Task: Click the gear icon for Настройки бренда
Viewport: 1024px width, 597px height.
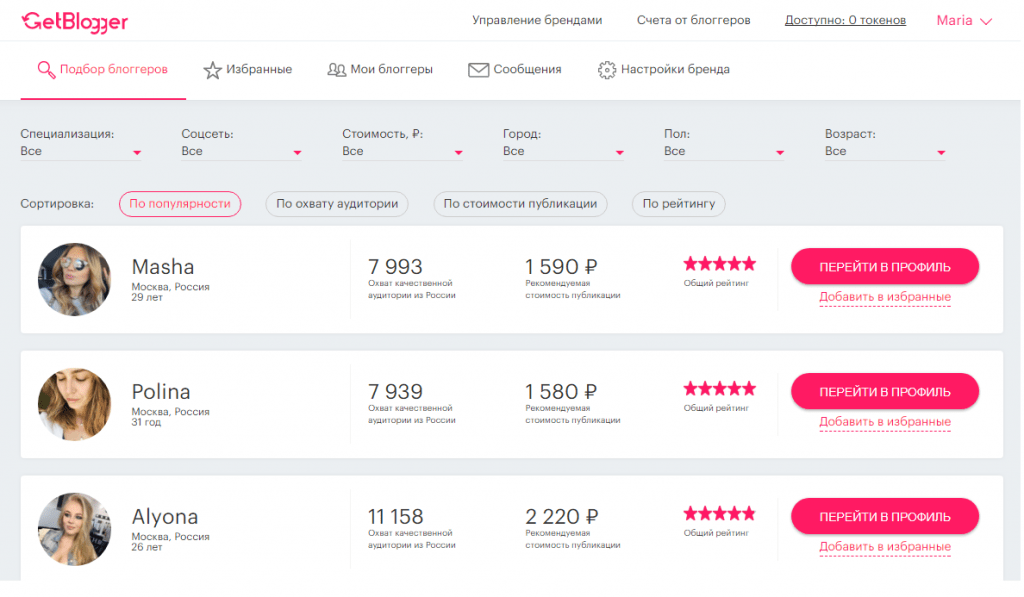Action: [x=606, y=70]
